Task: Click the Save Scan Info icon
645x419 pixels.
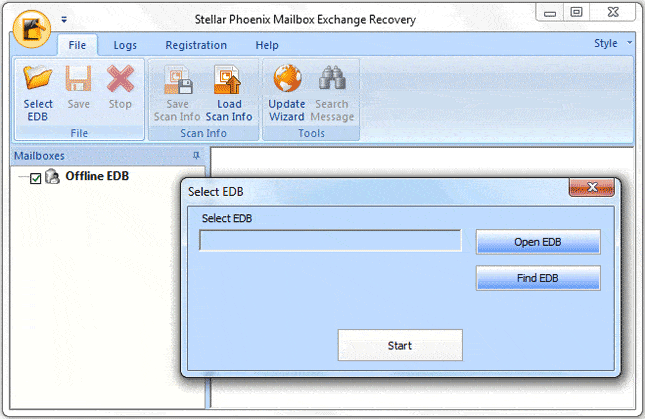Action: pyautogui.click(x=178, y=80)
